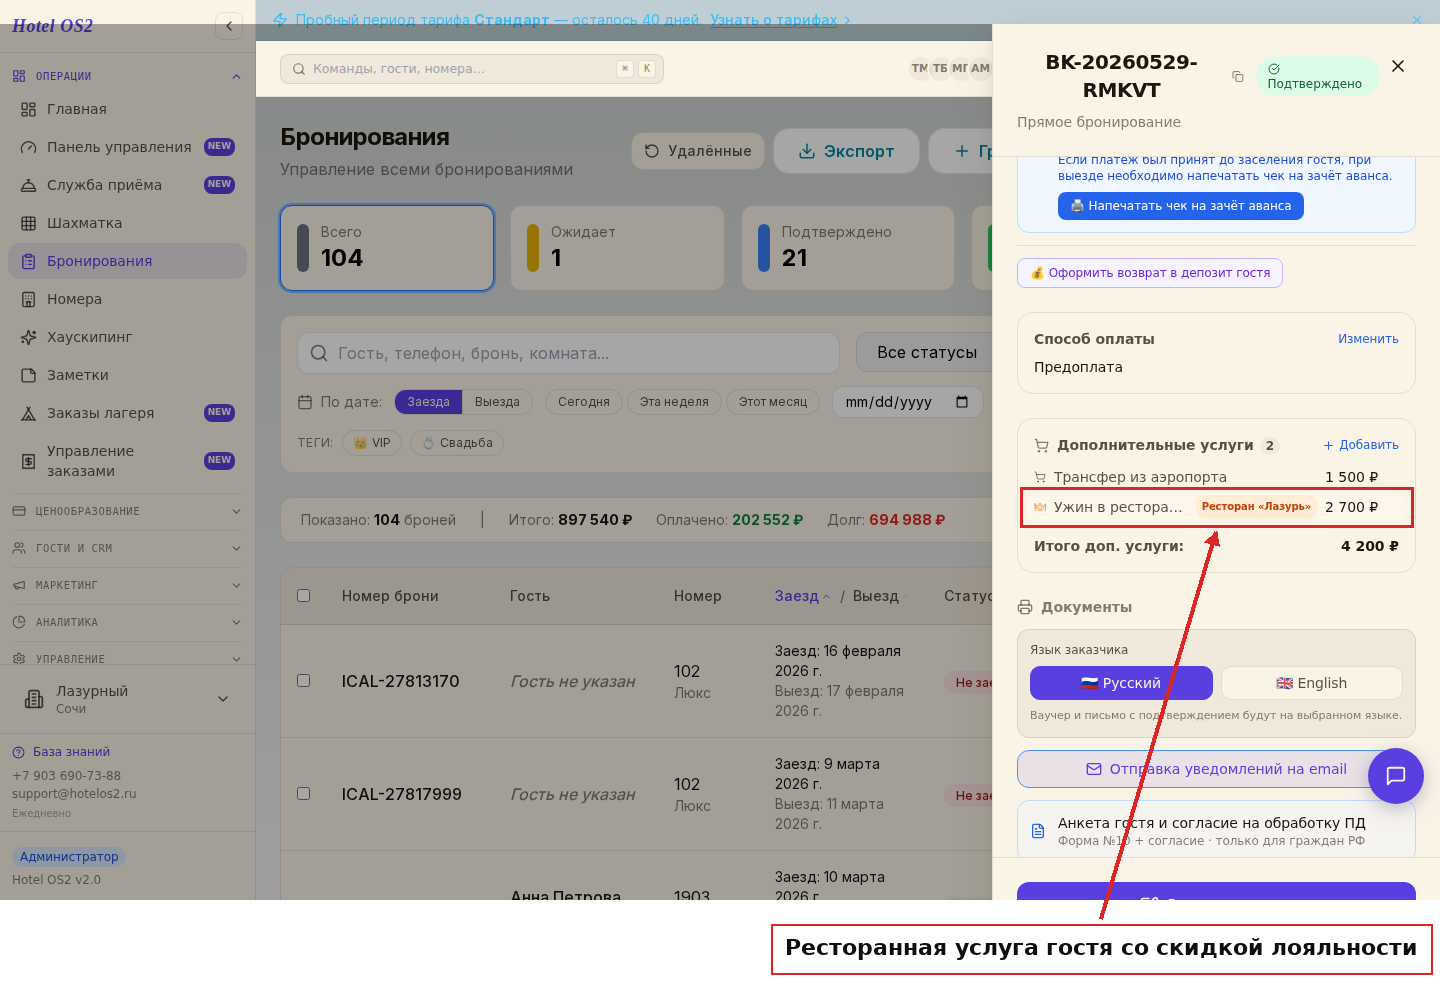Image resolution: width=1440 pixels, height=998 pixels.
Task: Click the date picker calendar icon
Action: (x=962, y=402)
